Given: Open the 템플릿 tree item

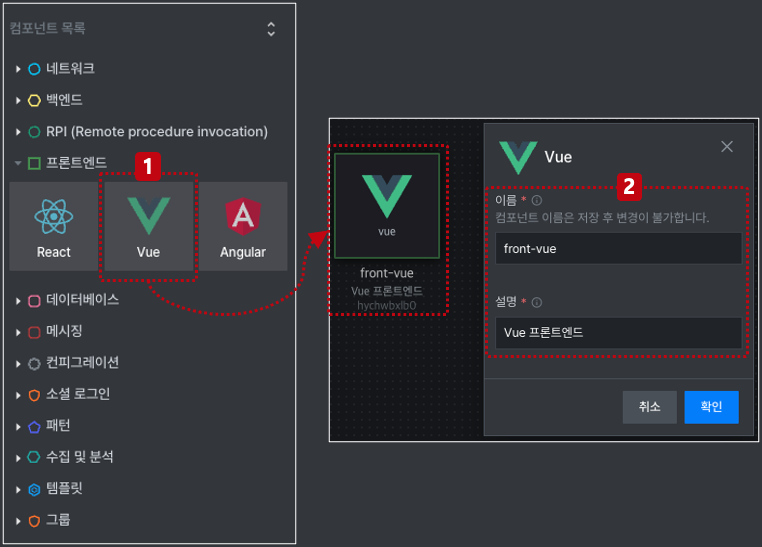Looking at the screenshot, I should coord(55,489).
